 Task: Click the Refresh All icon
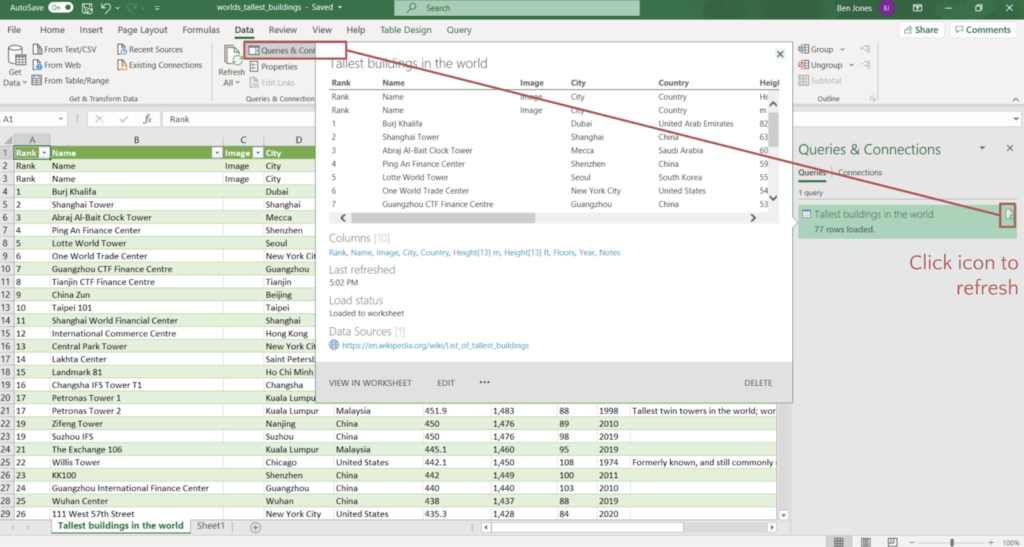pos(232,57)
